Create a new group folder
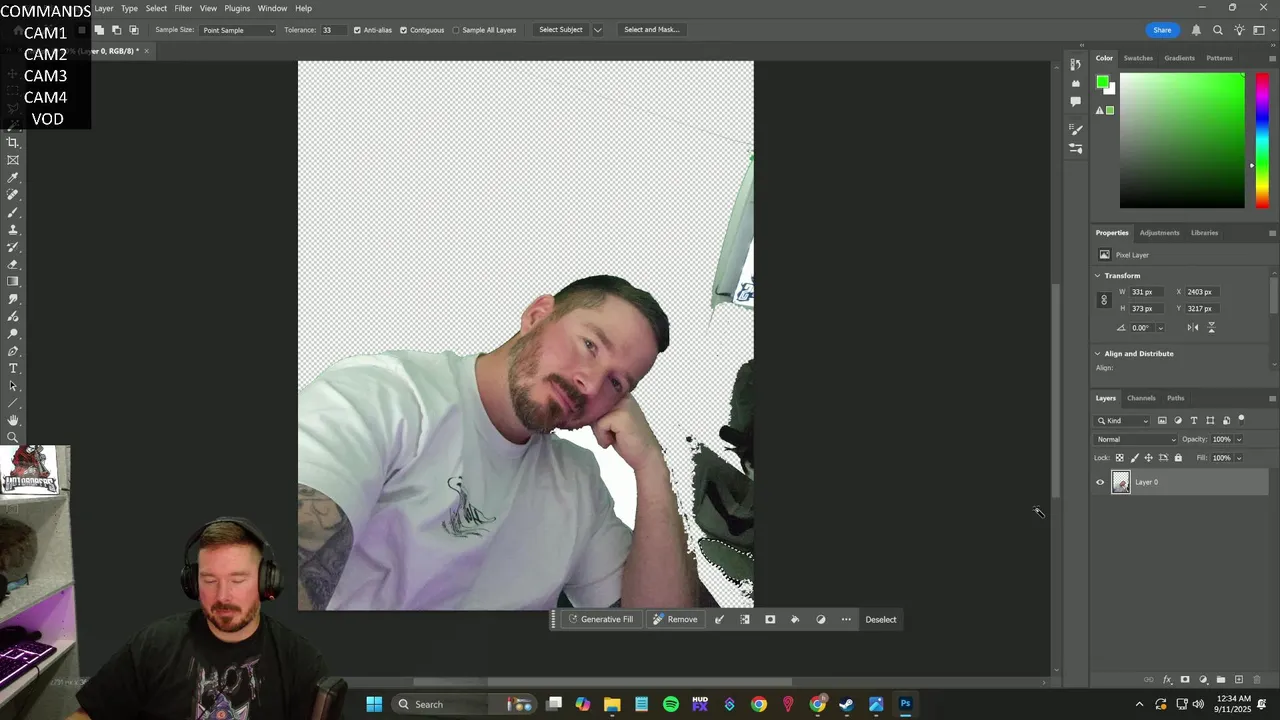This screenshot has width=1280, height=720. point(1221,680)
